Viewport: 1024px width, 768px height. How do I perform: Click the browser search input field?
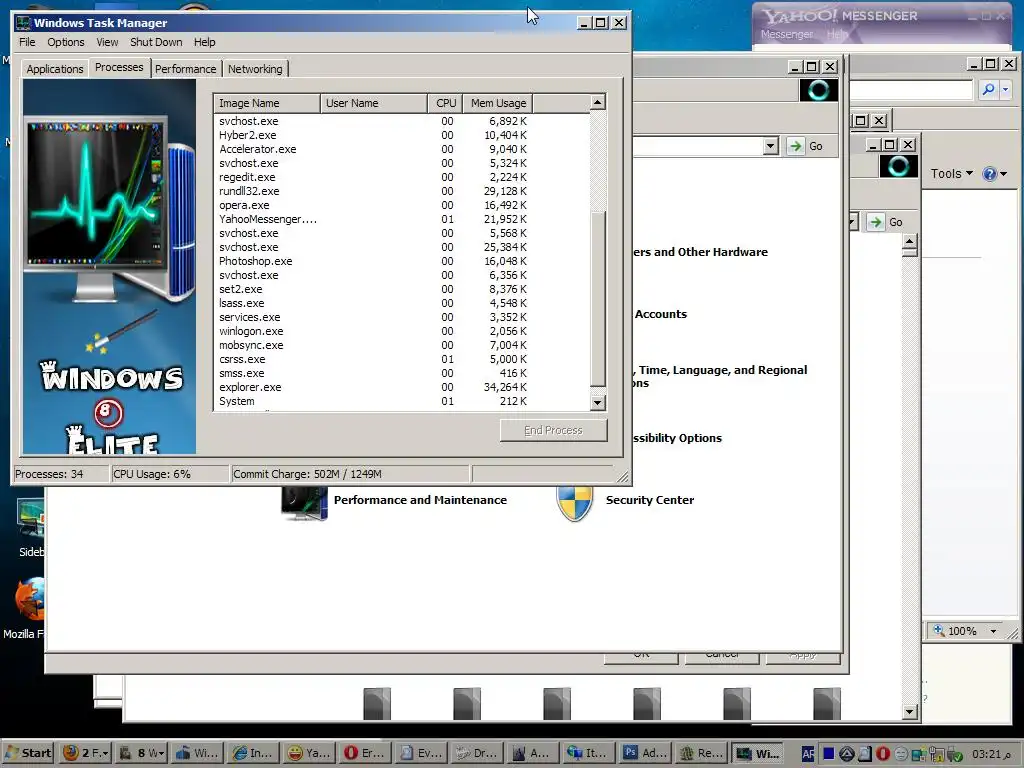912,89
